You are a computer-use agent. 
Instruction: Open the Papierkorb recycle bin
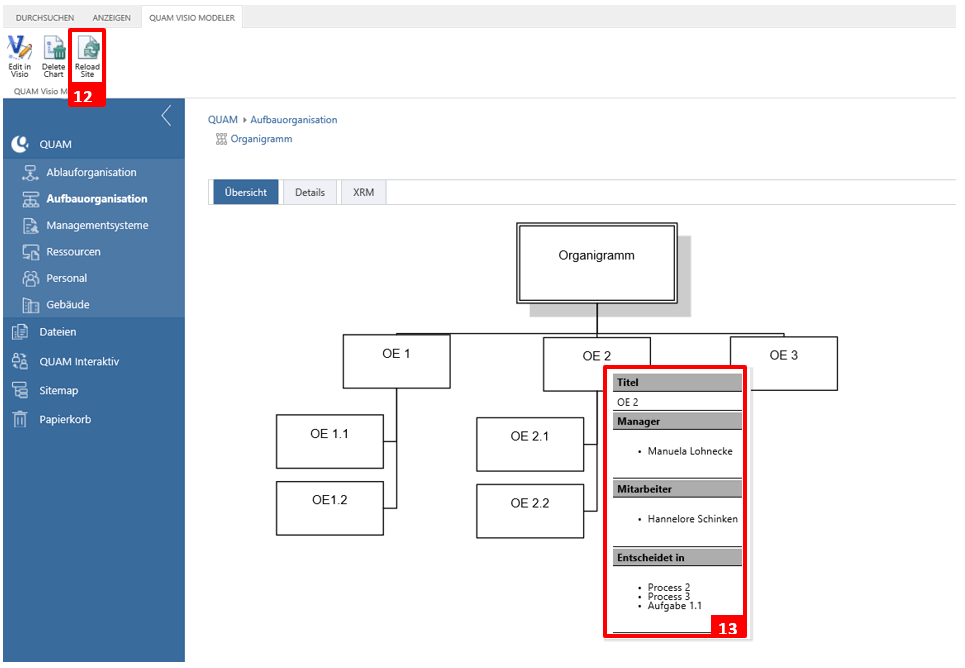click(x=64, y=420)
